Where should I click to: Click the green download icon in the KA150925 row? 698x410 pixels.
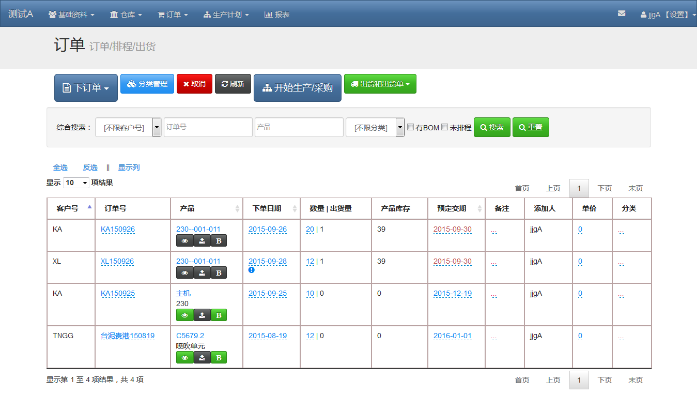click(201, 315)
